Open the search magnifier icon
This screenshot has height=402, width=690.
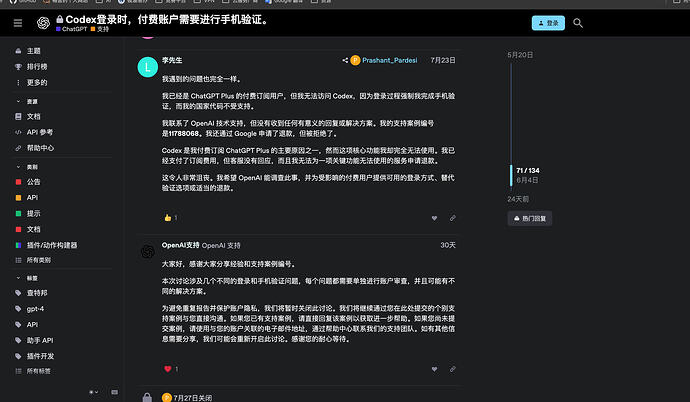click(x=578, y=23)
